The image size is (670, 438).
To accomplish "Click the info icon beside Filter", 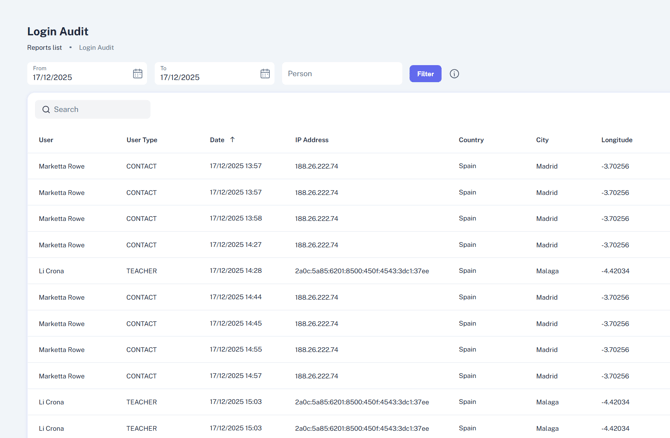I will point(454,74).
